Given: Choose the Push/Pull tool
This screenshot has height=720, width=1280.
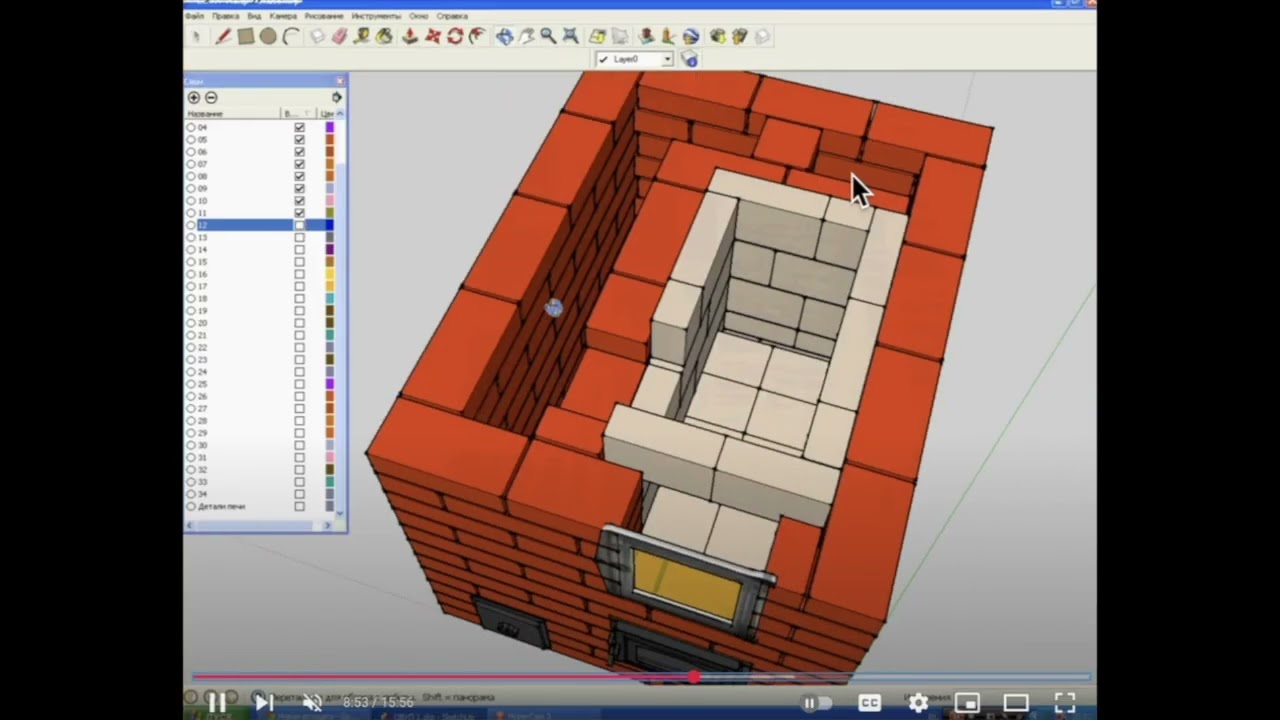Looking at the screenshot, I should coord(410,36).
